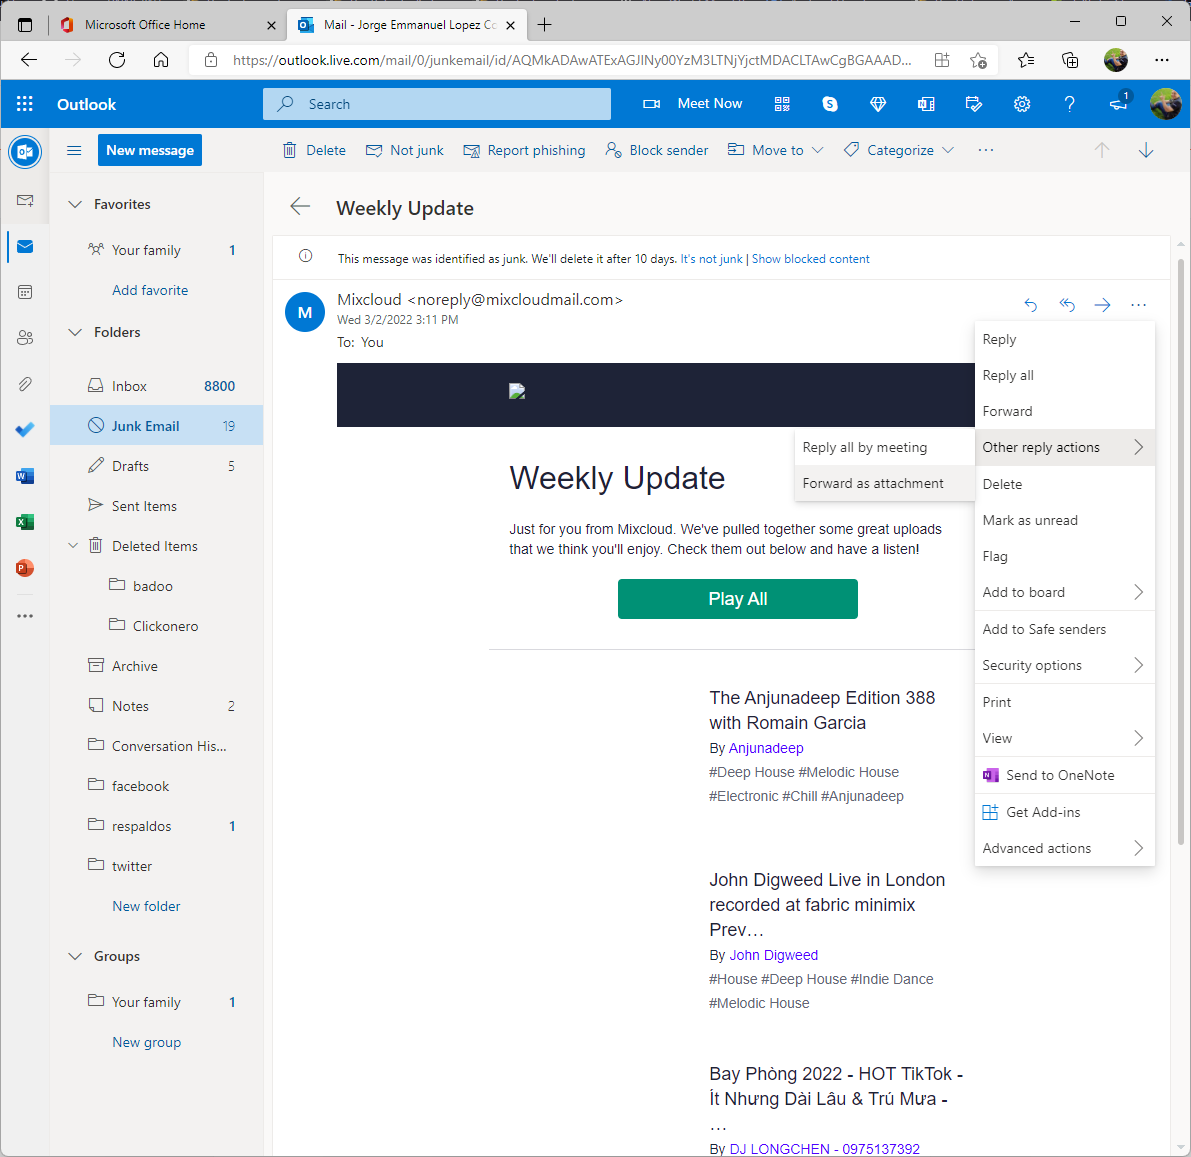Choose Reply all by meeting
Screen dimensions: 1191x1157
pyautogui.click(x=884, y=447)
